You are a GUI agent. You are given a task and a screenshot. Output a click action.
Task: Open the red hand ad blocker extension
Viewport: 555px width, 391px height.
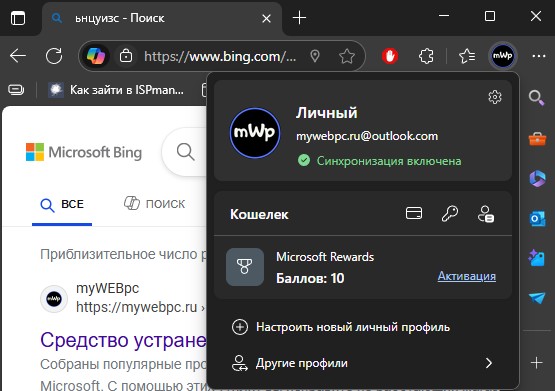pyautogui.click(x=390, y=56)
